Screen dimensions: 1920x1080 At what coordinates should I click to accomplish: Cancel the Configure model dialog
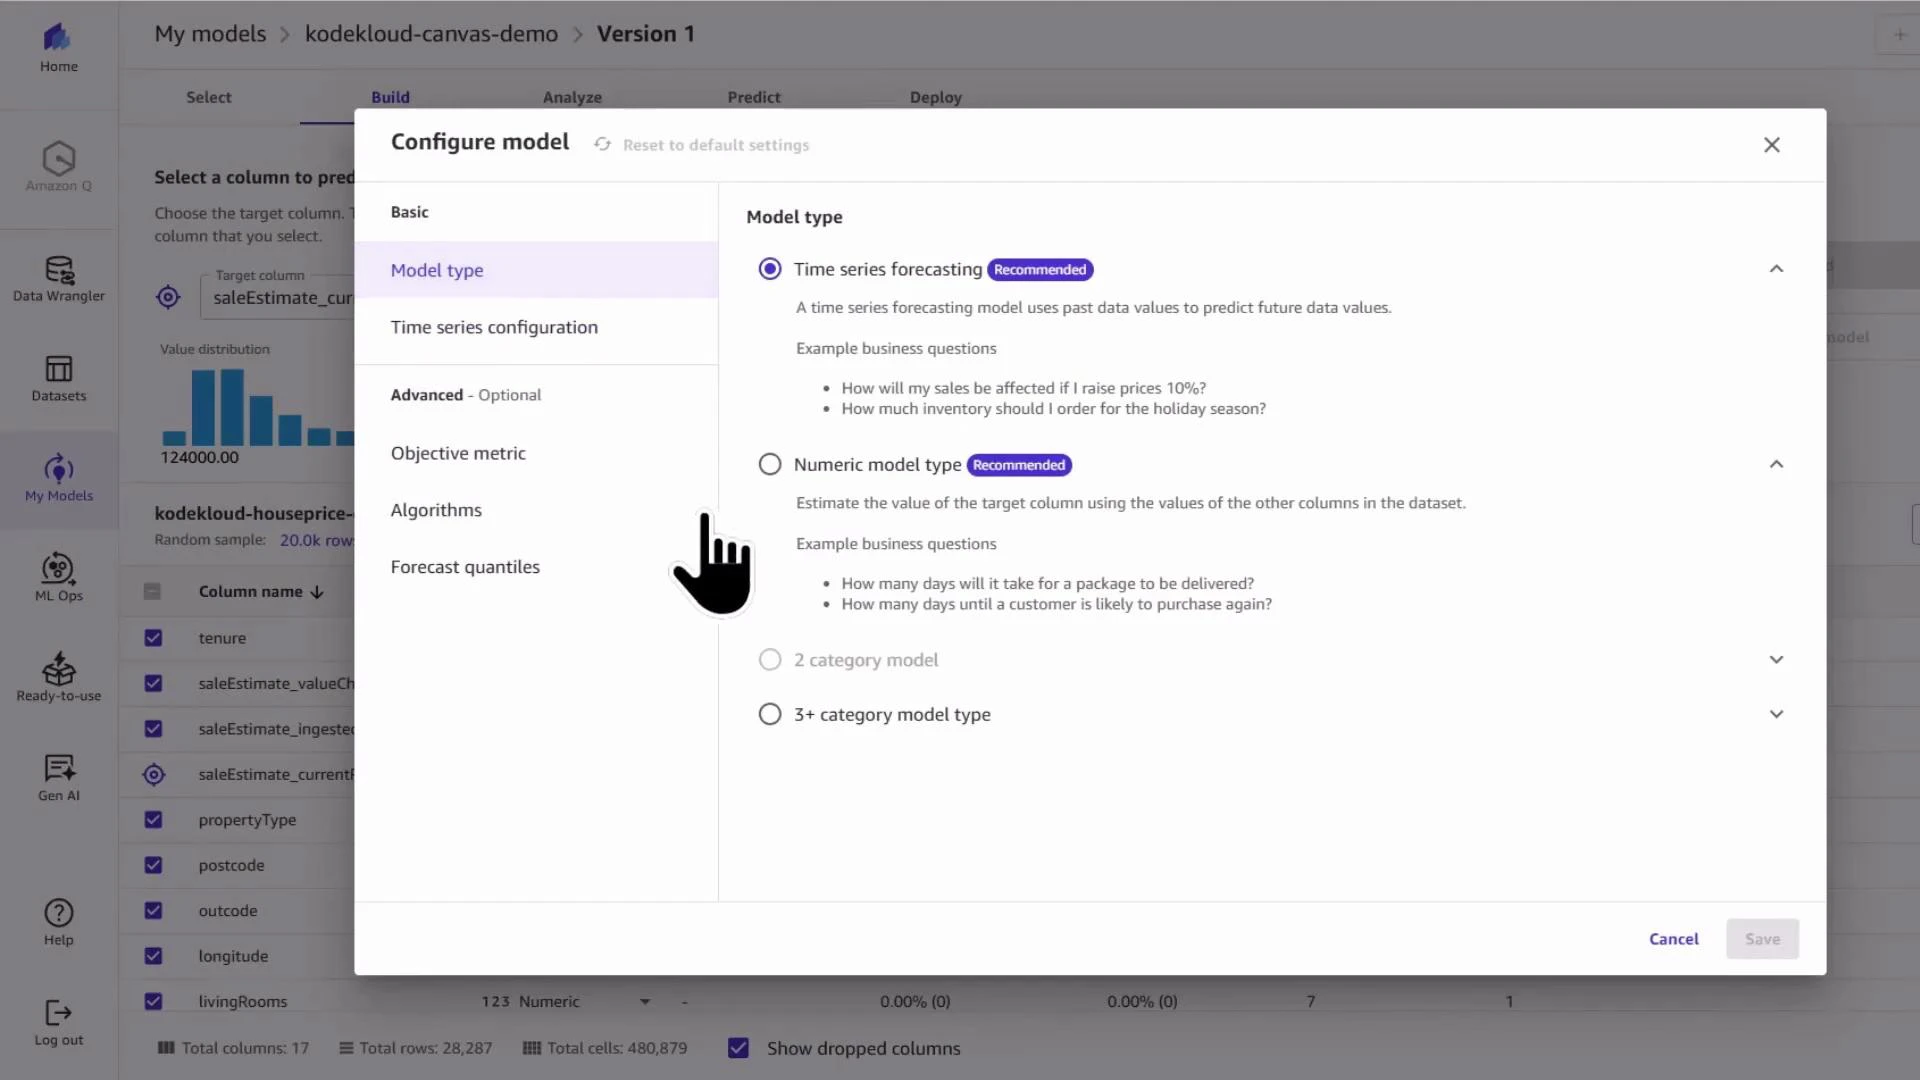tap(1673, 938)
